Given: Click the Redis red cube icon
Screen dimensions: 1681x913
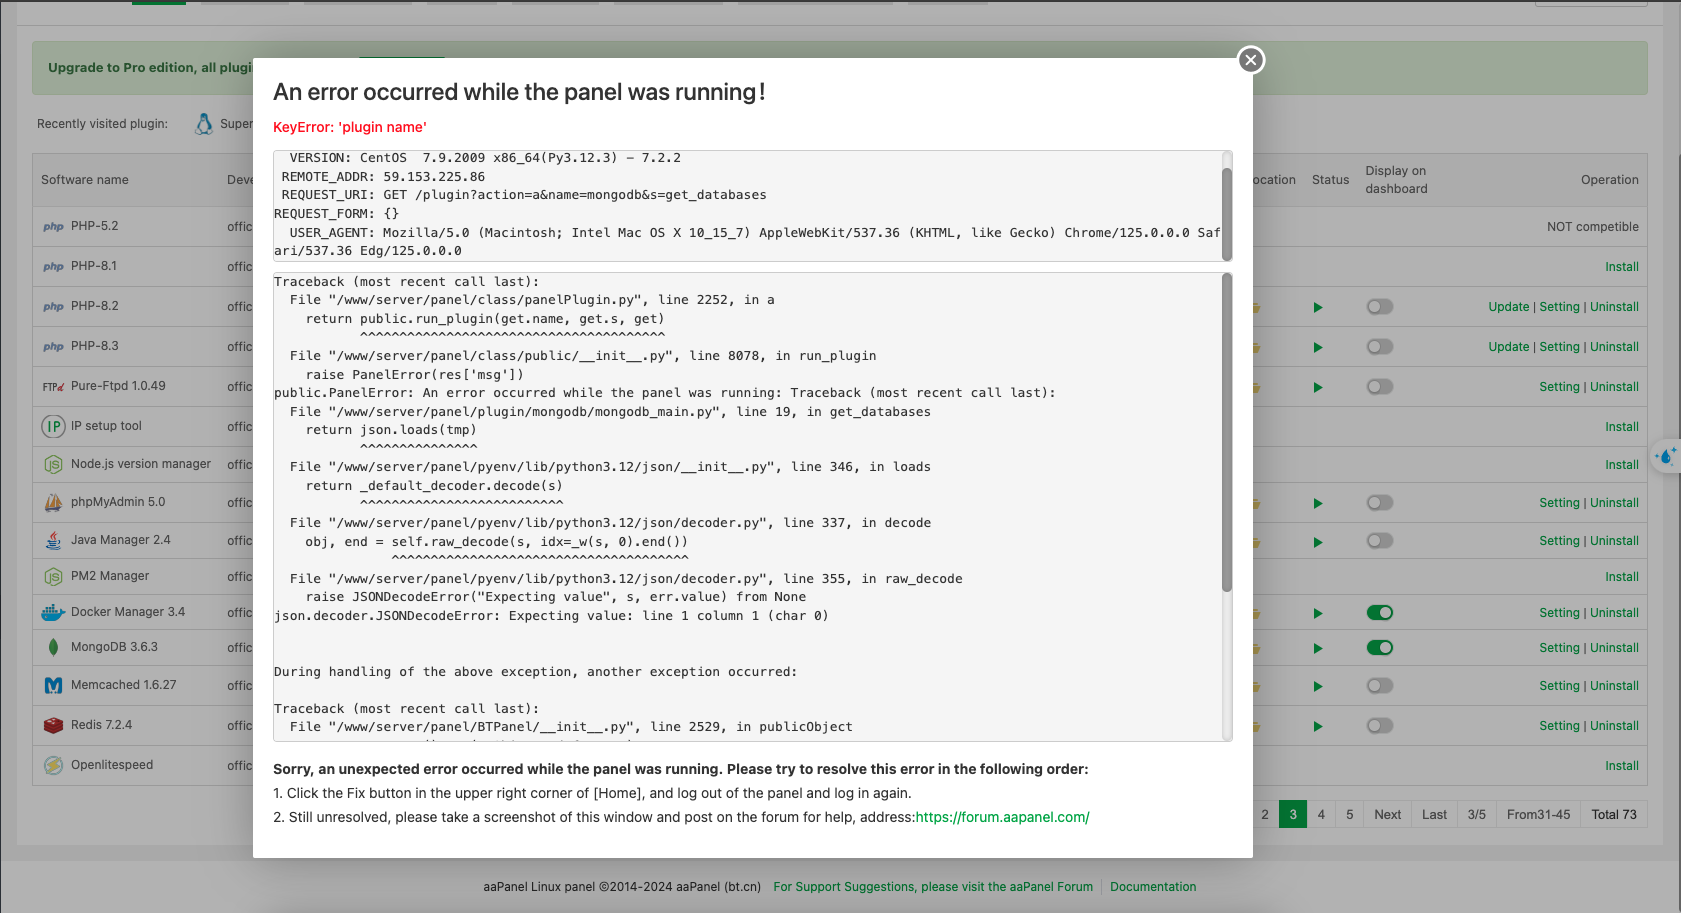Looking at the screenshot, I should (53, 725).
